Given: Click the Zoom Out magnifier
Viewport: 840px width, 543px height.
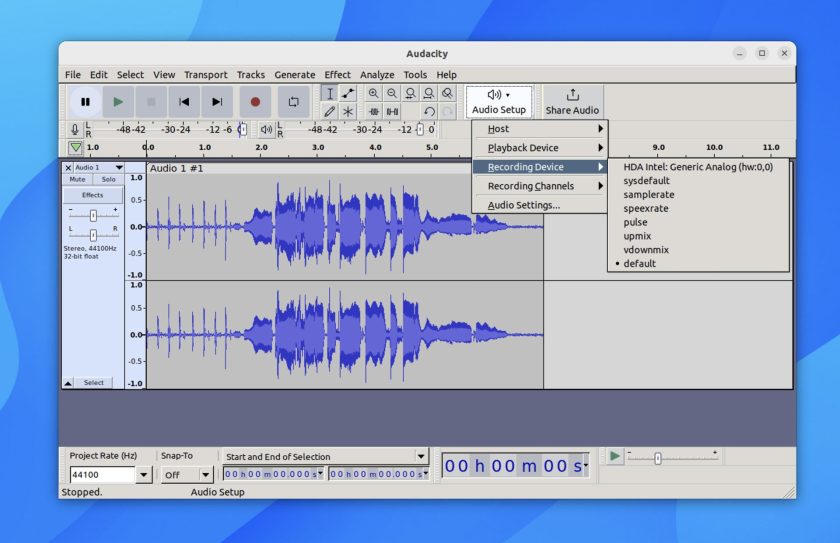Looking at the screenshot, I should [392, 94].
